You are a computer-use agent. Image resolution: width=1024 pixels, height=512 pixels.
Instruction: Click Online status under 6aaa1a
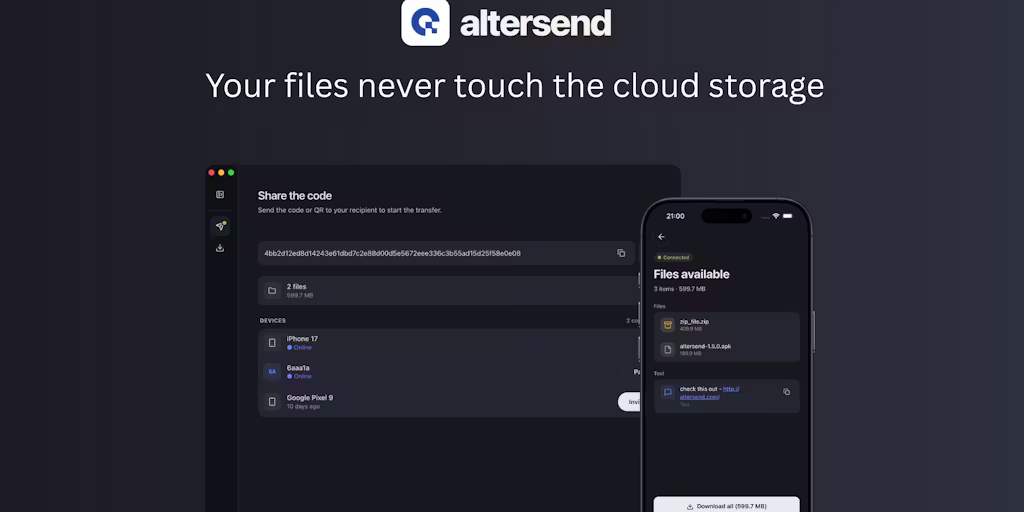tap(300, 376)
